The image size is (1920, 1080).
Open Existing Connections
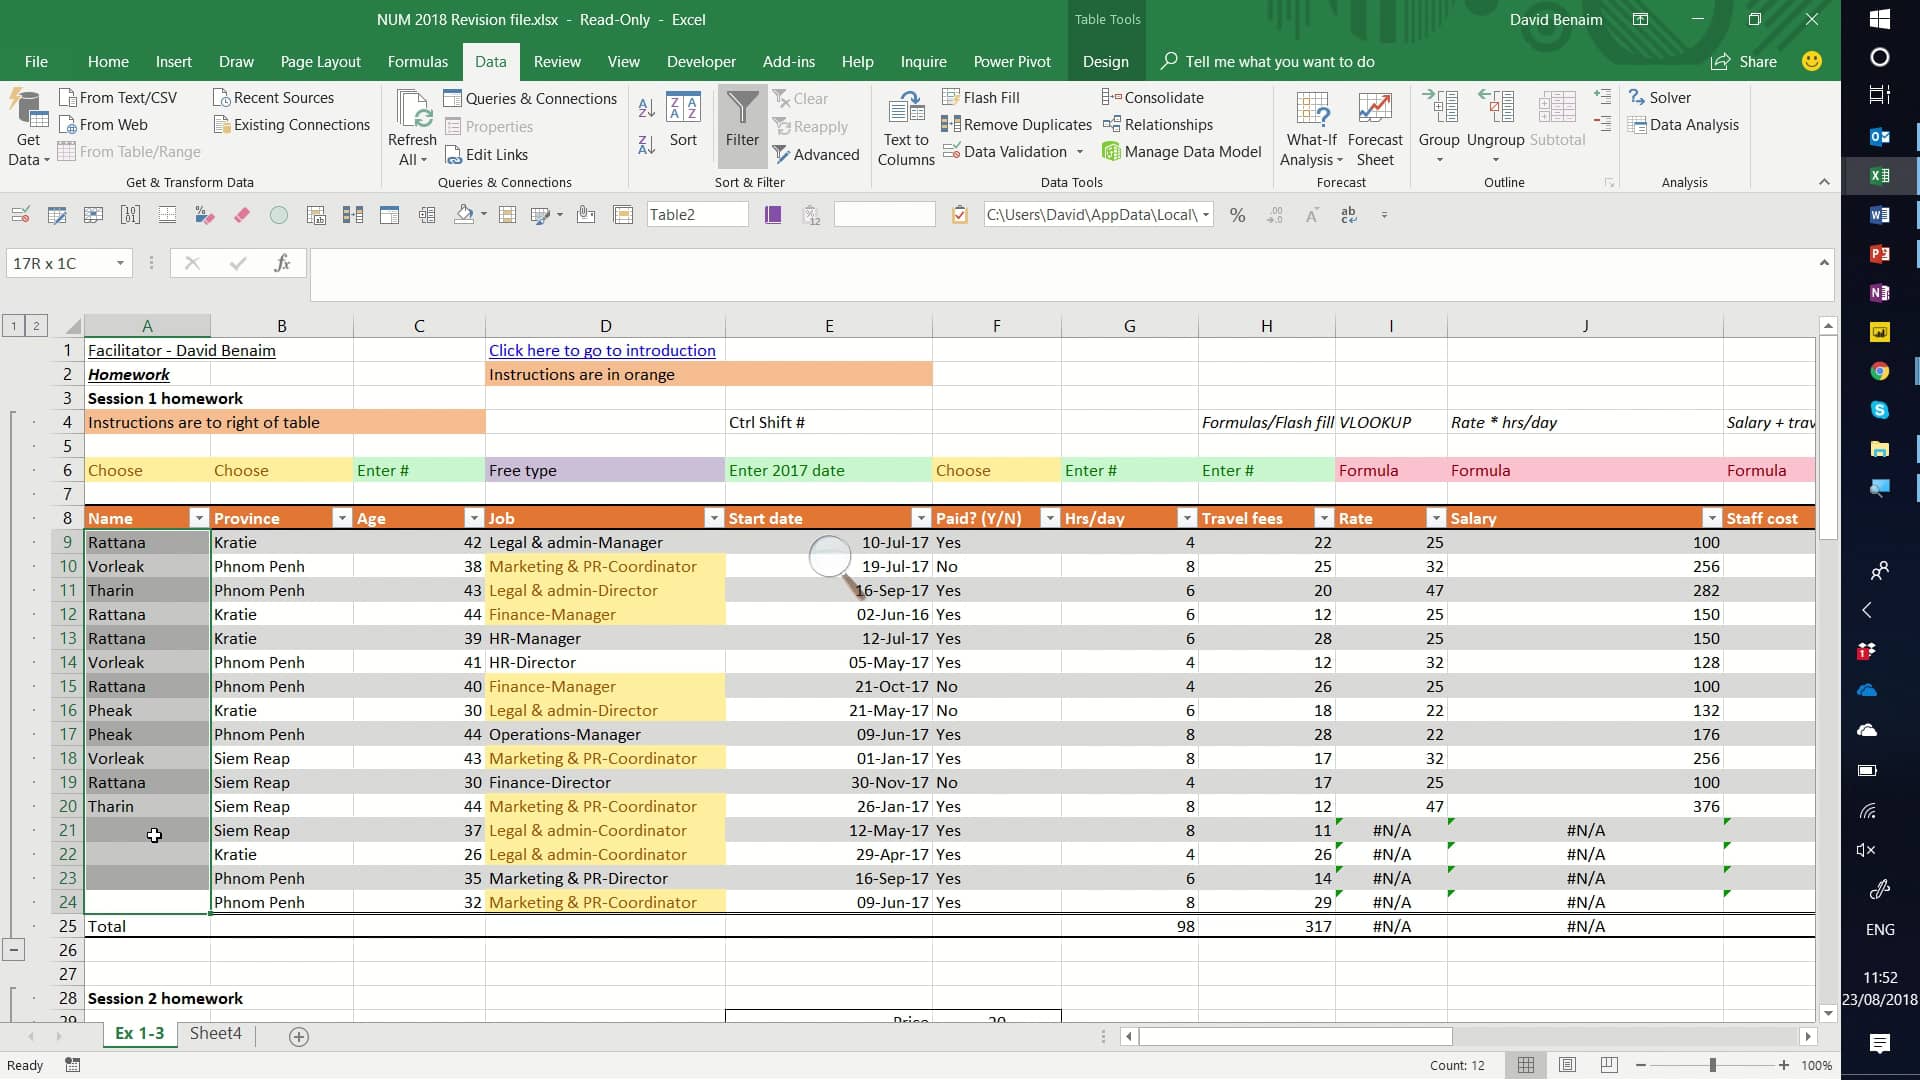coord(291,124)
